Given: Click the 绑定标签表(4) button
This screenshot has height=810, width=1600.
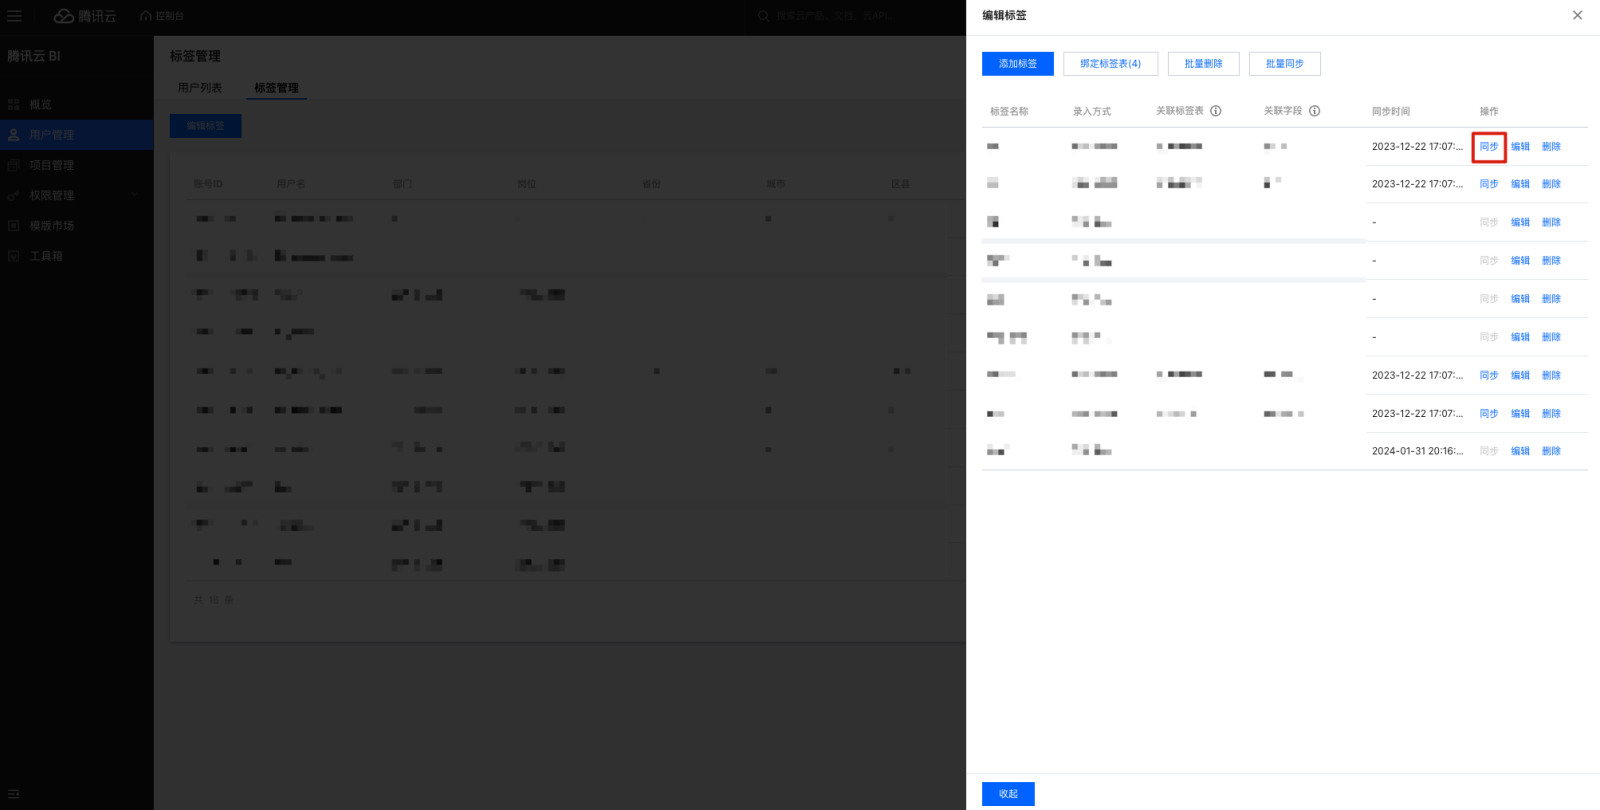Looking at the screenshot, I should pyautogui.click(x=1110, y=64).
